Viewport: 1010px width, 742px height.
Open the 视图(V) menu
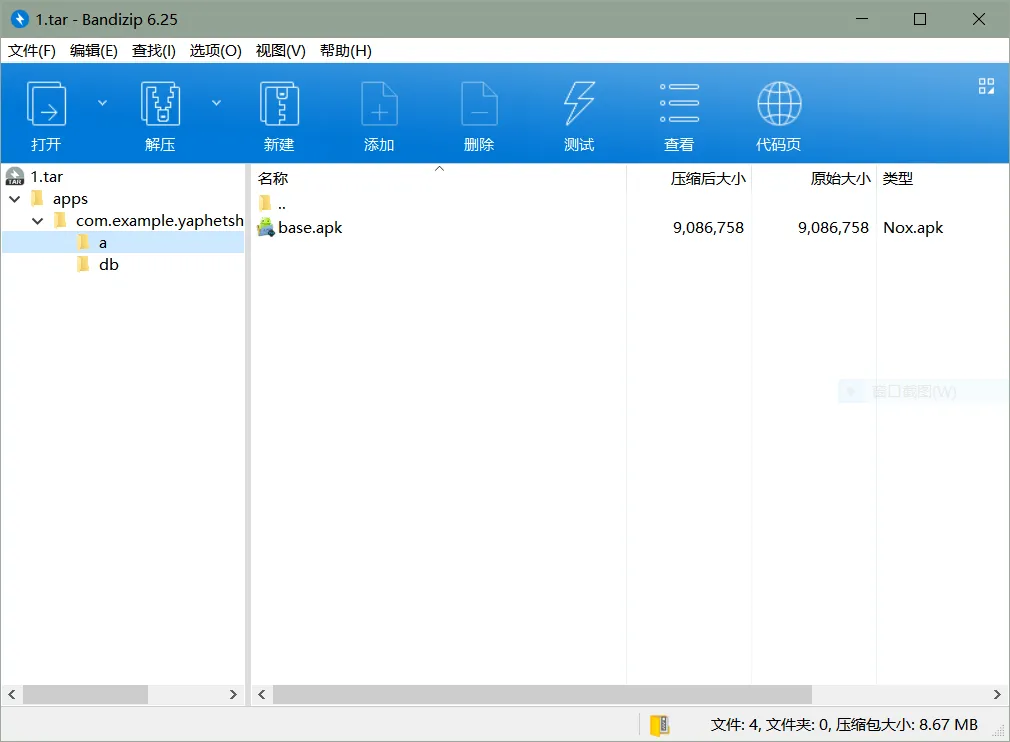(x=281, y=51)
